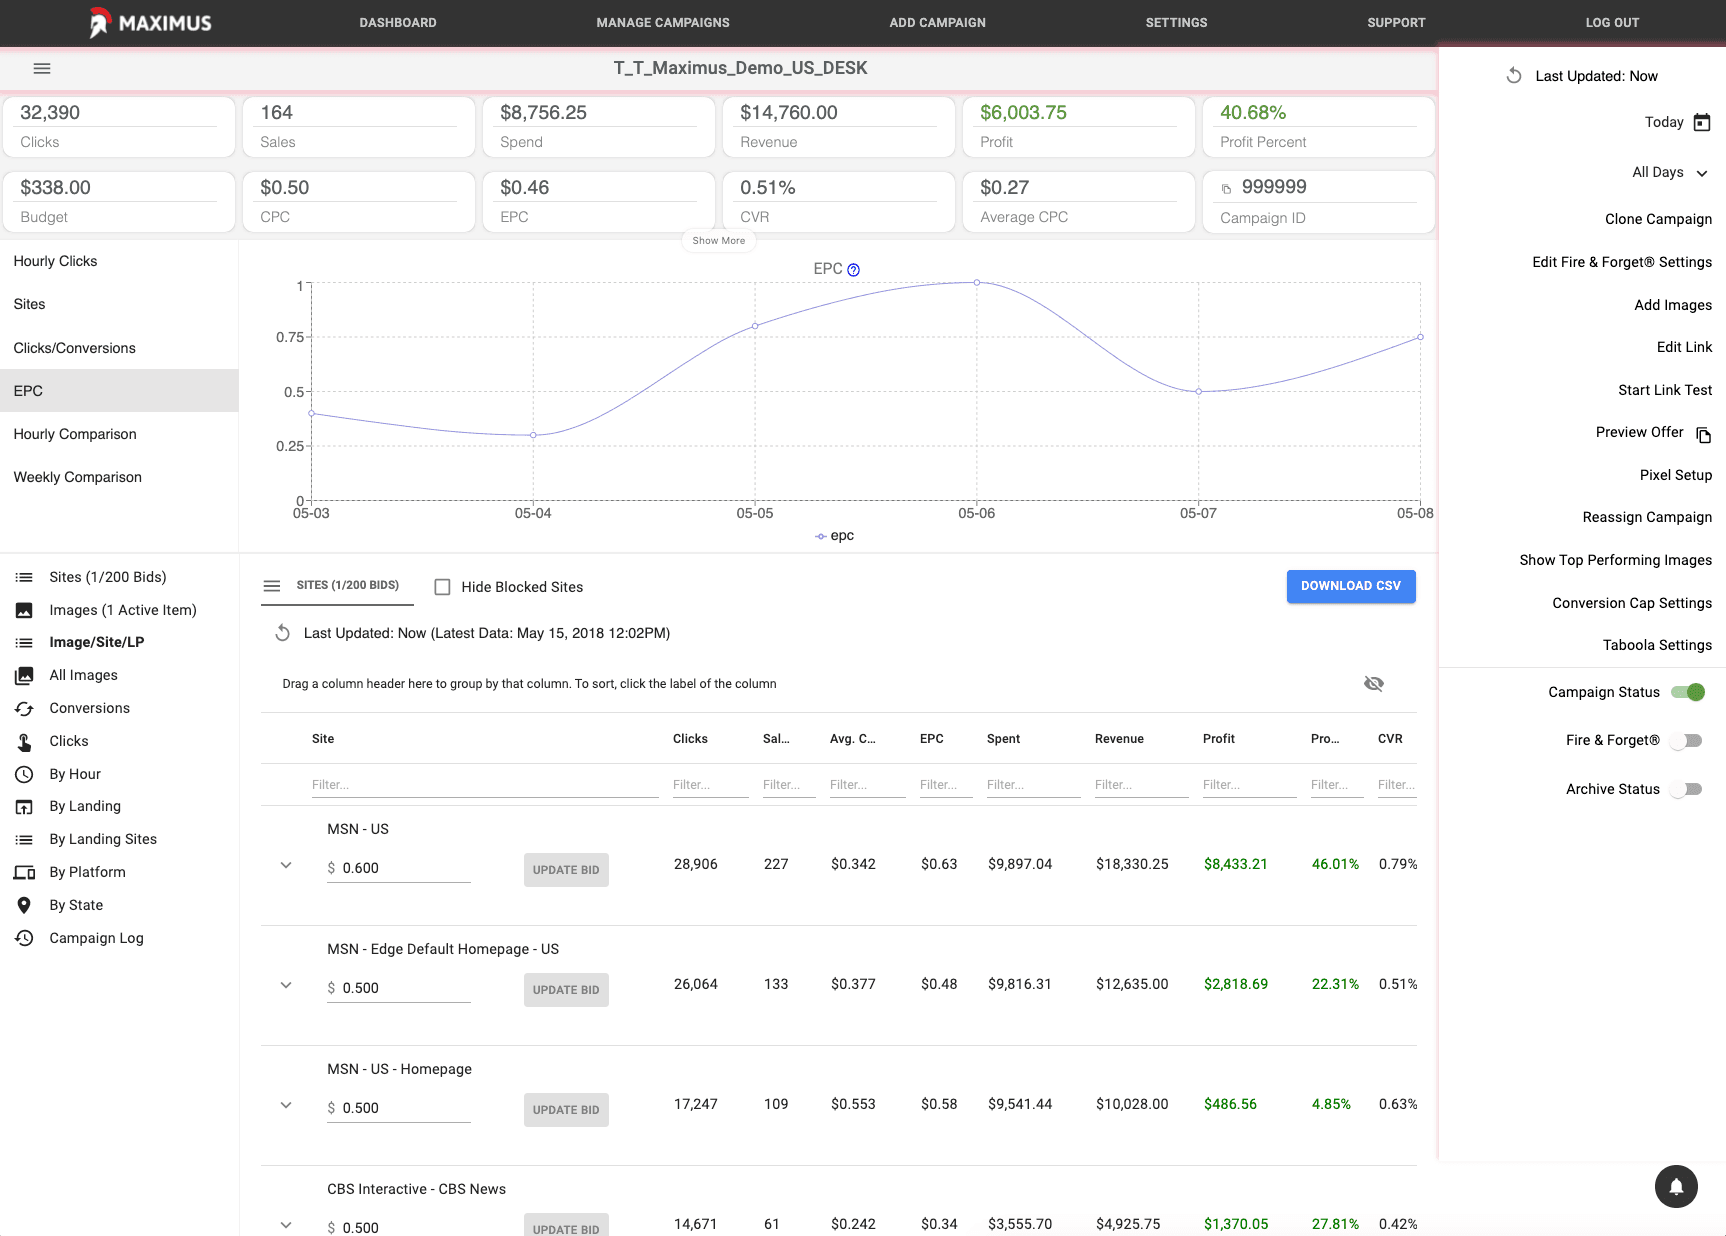Open the notification bell at bottom right
The image size is (1726, 1236).
point(1677,1187)
